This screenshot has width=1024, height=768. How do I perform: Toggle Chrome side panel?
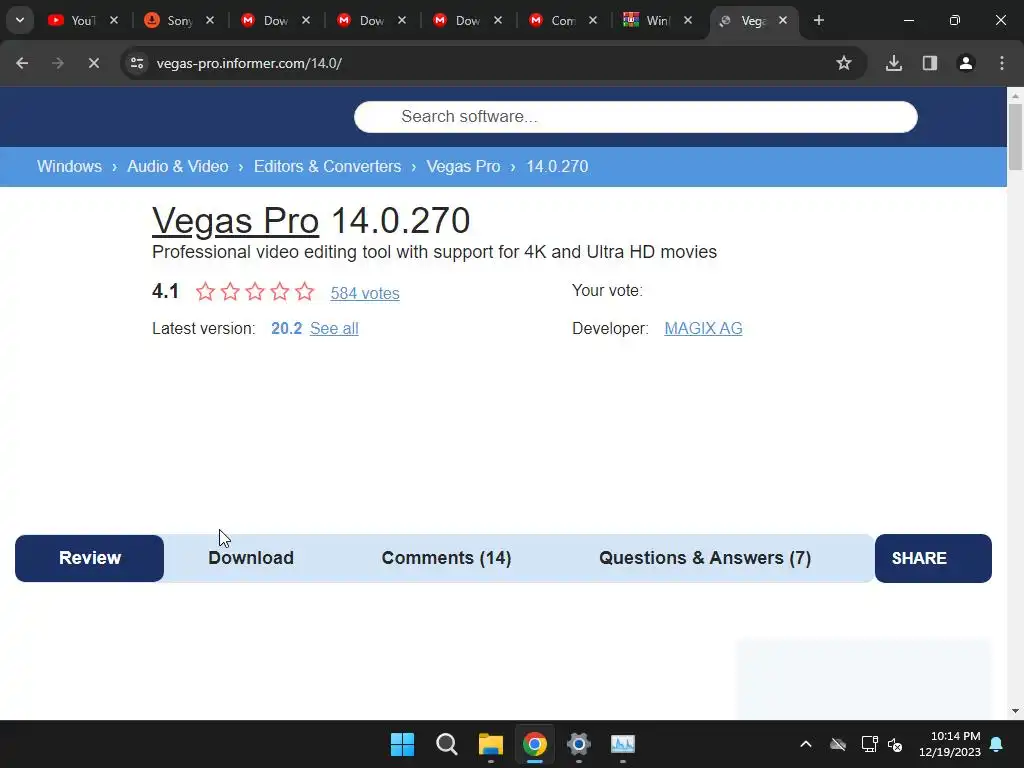click(930, 63)
